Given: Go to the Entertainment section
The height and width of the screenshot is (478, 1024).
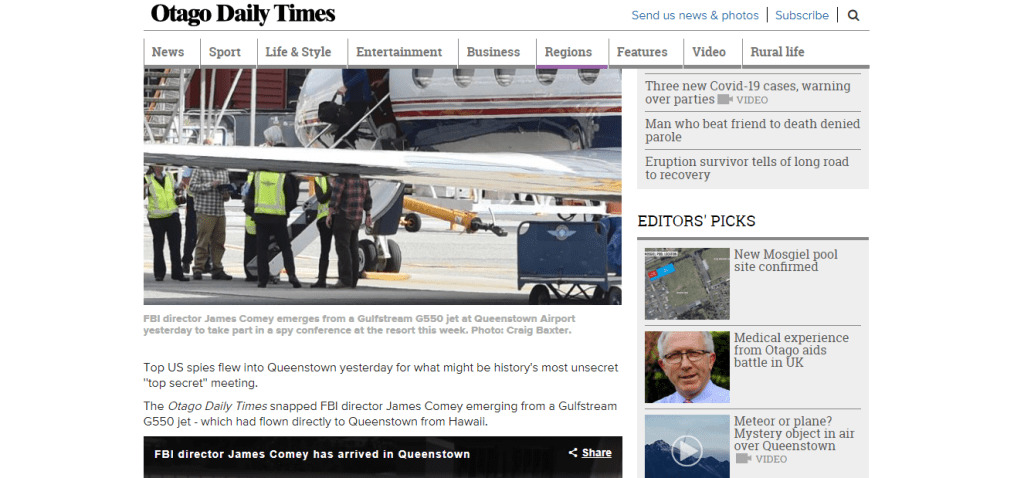Looking at the screenshot, I should point(399,52).
